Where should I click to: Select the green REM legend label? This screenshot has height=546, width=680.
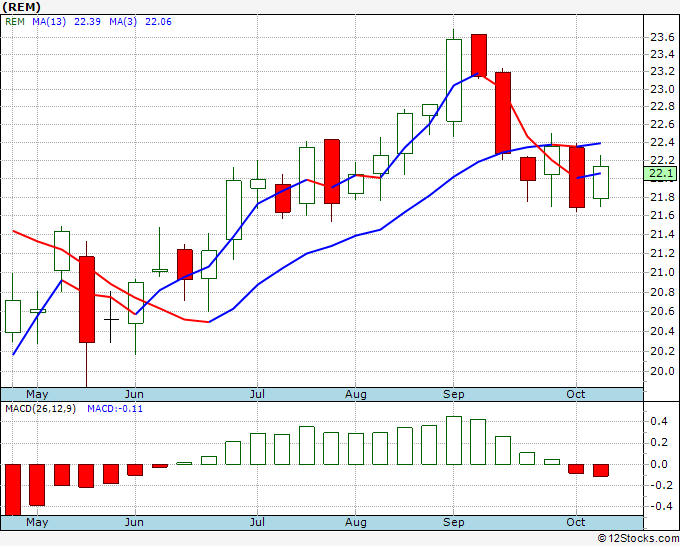tap(15, 21)
